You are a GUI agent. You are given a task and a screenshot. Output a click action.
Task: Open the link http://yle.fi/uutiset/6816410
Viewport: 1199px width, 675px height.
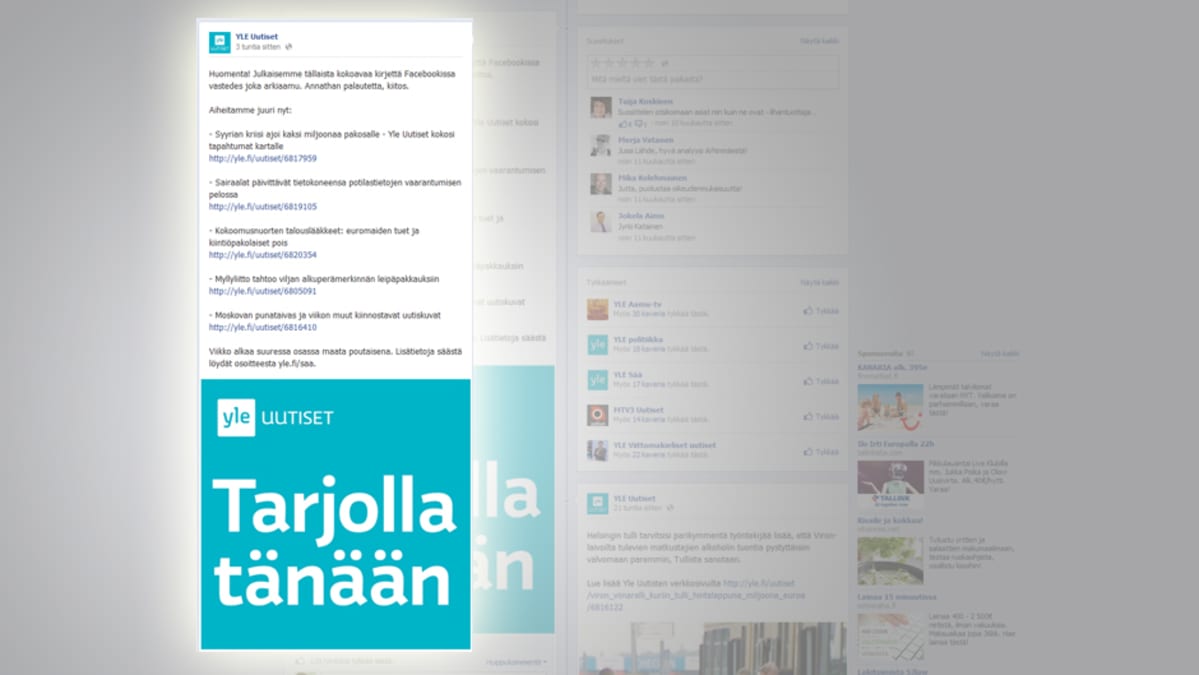tap(262, 327)
